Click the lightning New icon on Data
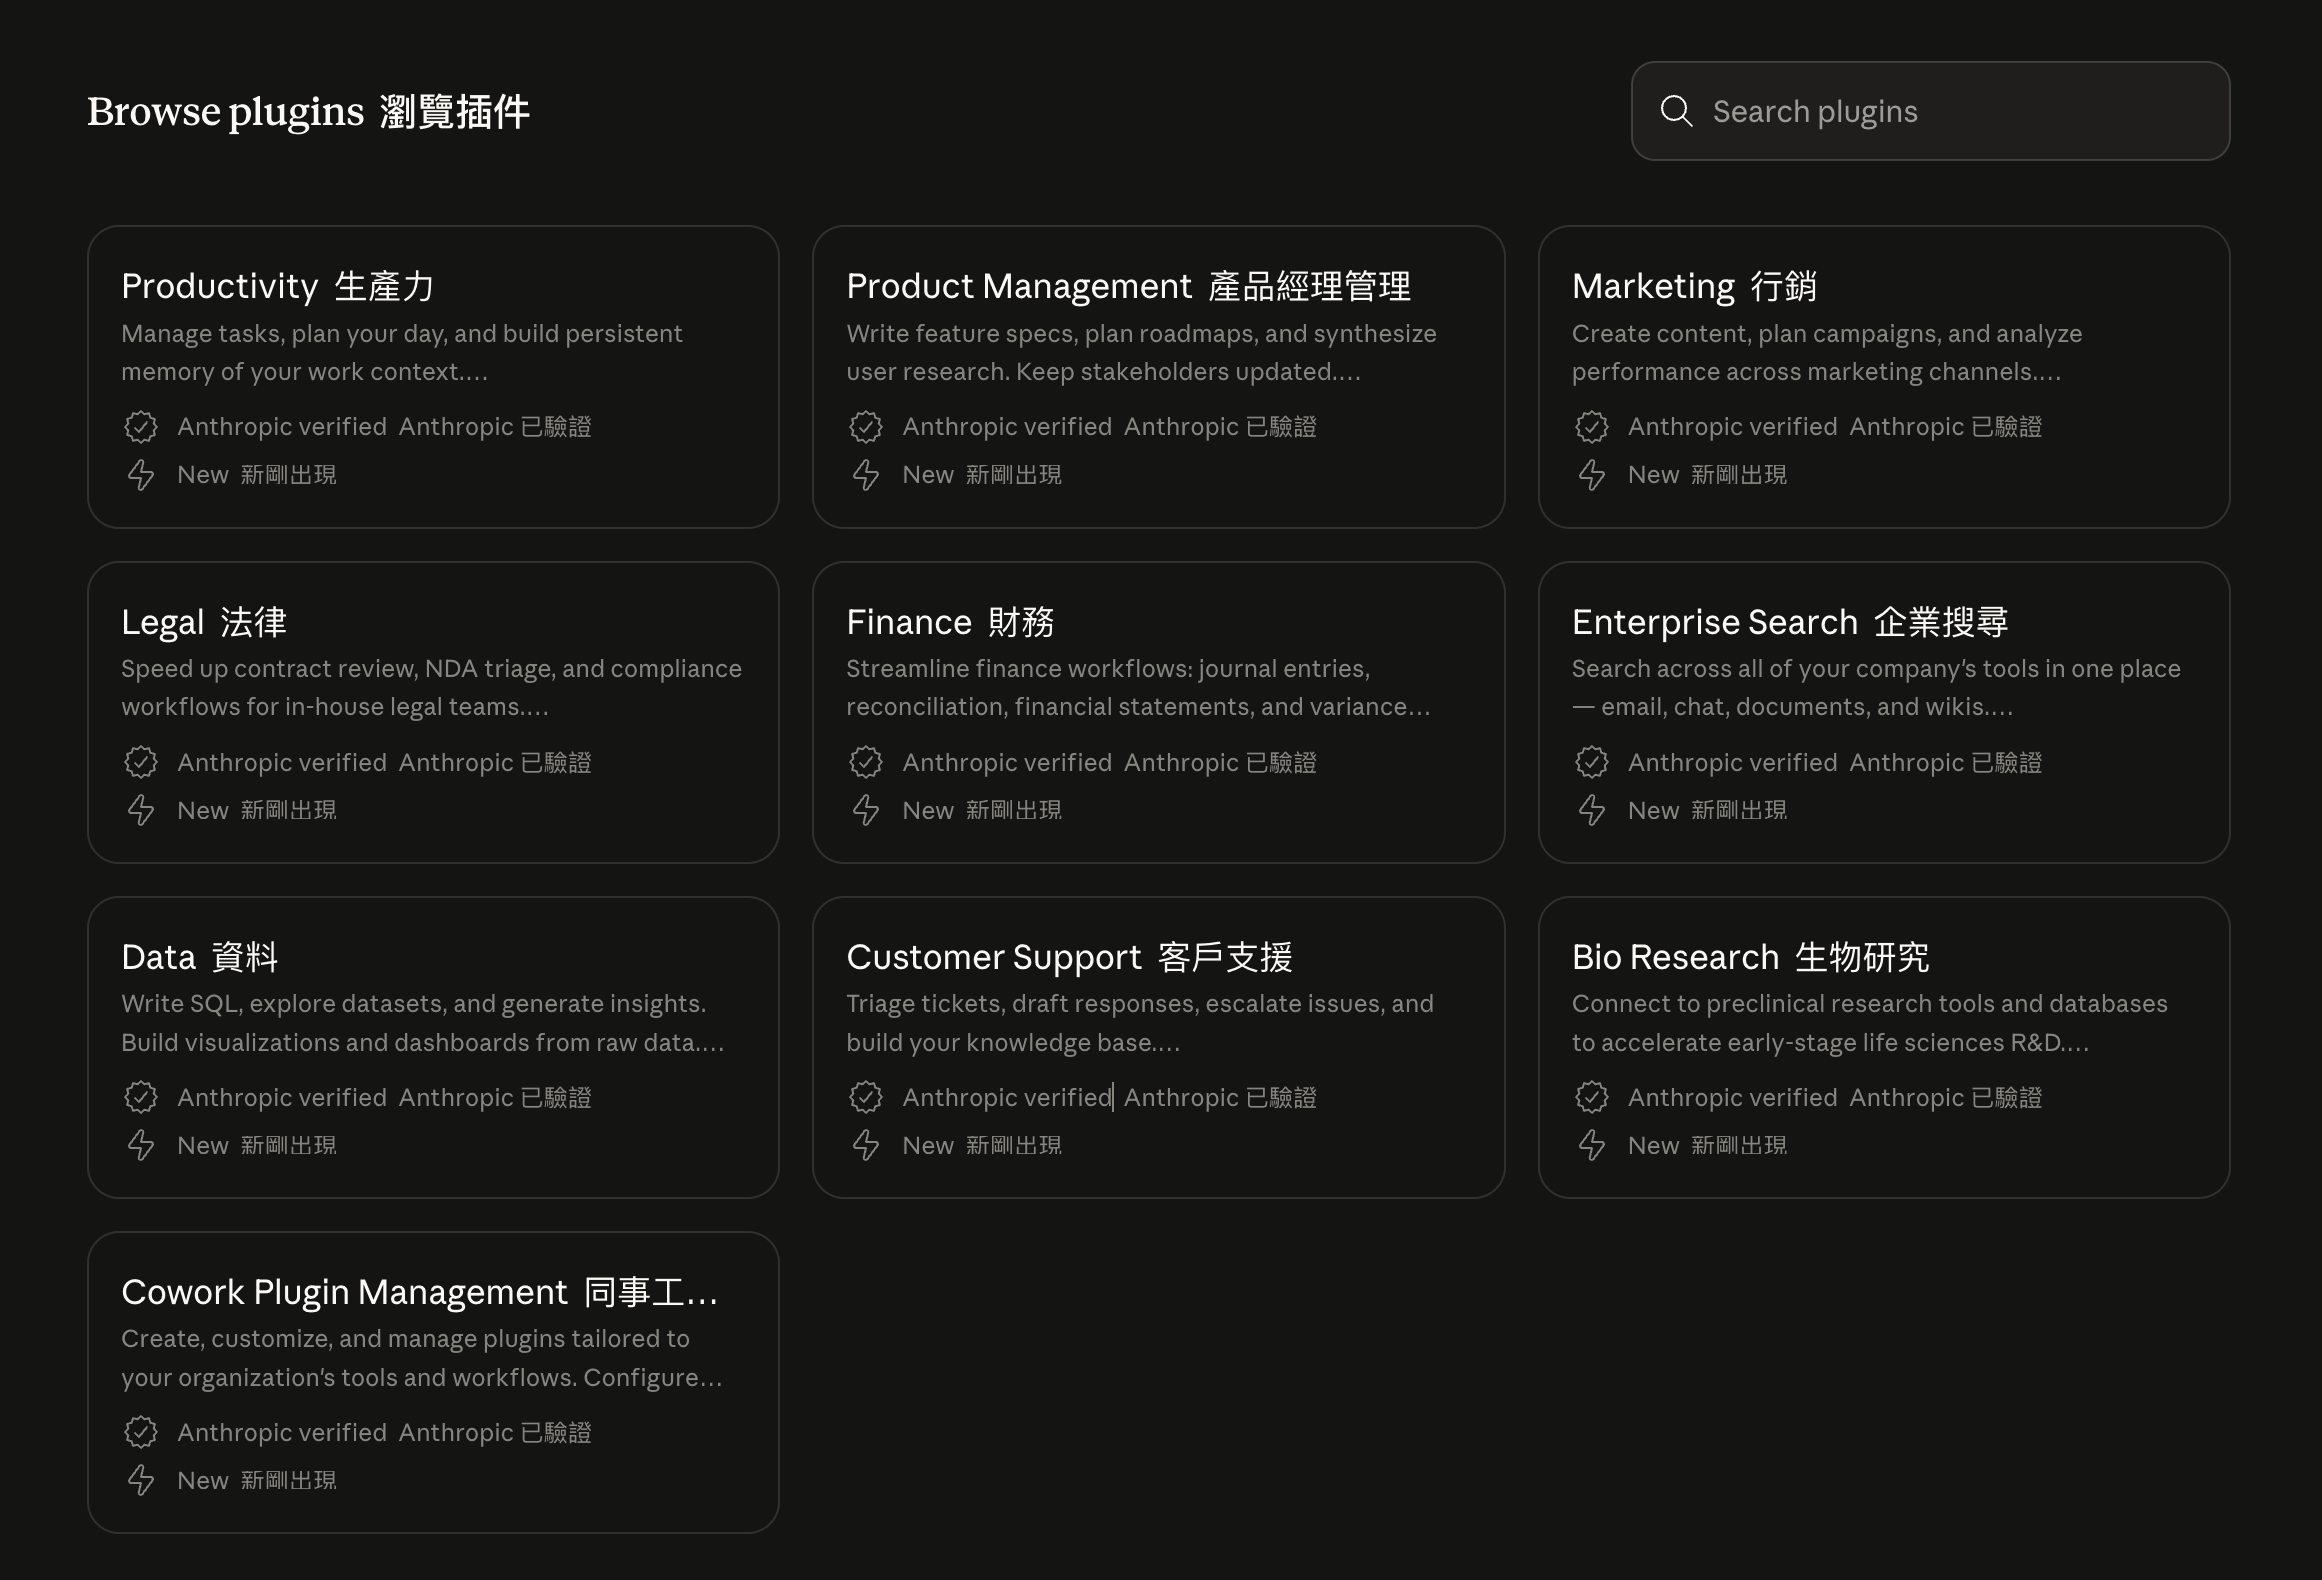Screen dimensions: 2322x1580 click(141, 1145)
